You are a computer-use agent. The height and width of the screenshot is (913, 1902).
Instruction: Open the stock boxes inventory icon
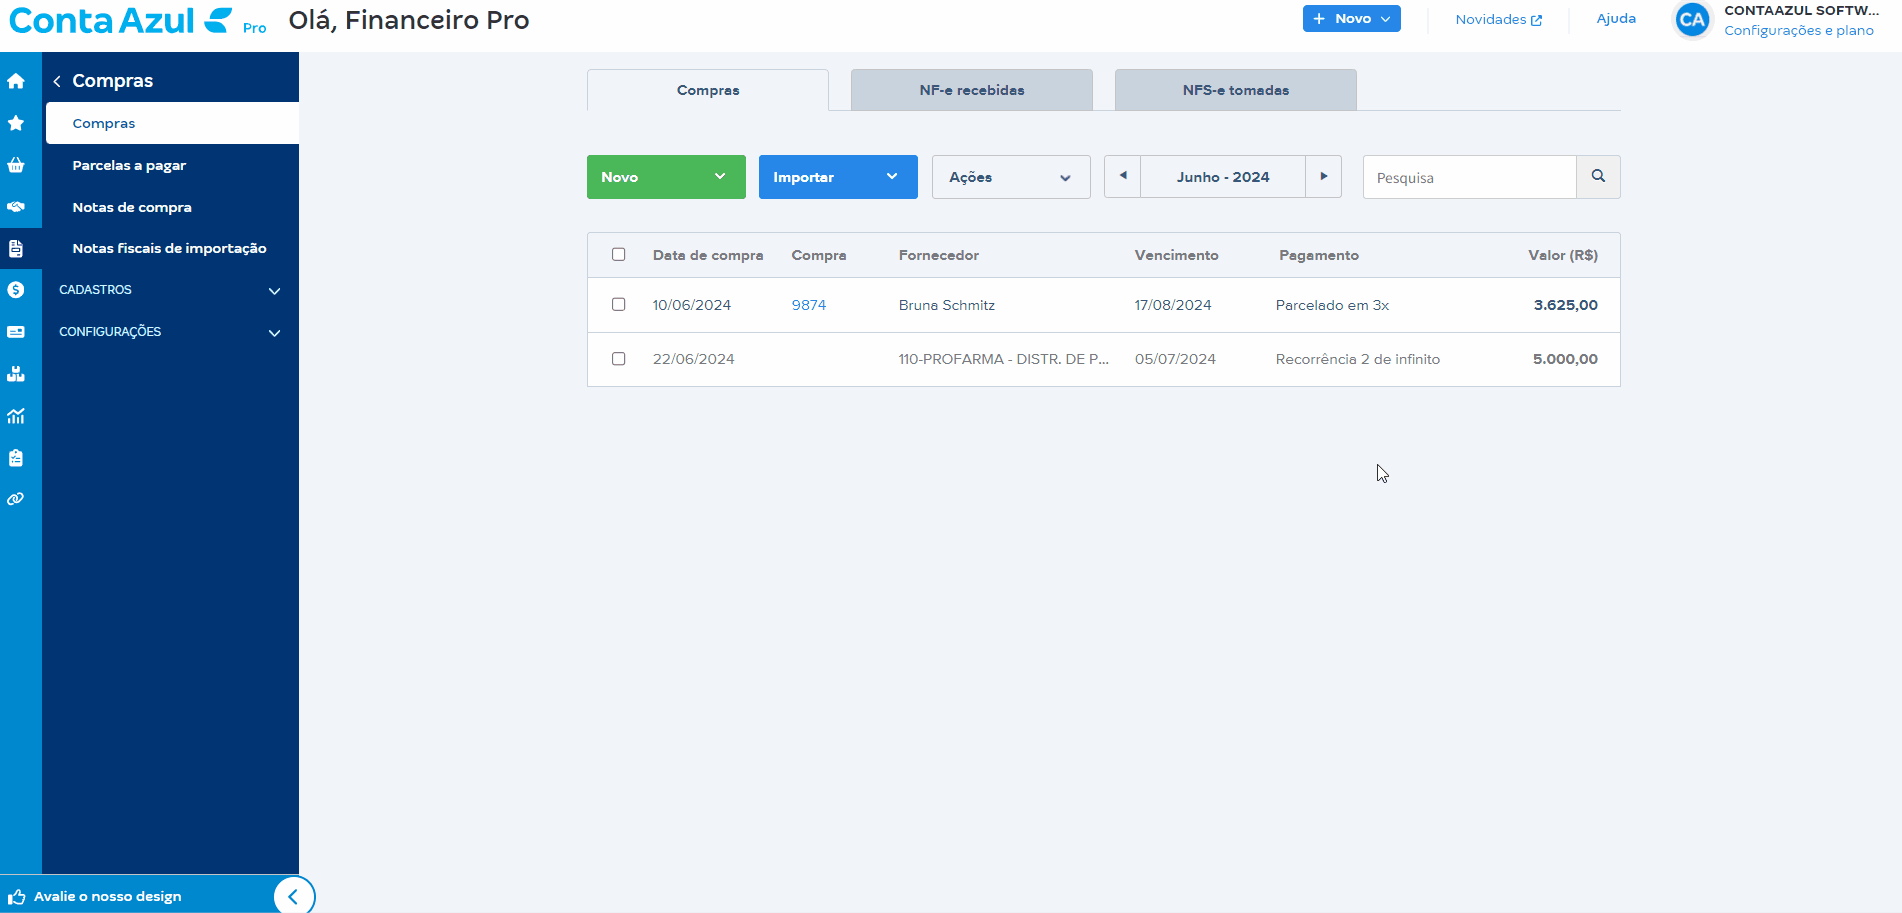[x=16, y=374]
